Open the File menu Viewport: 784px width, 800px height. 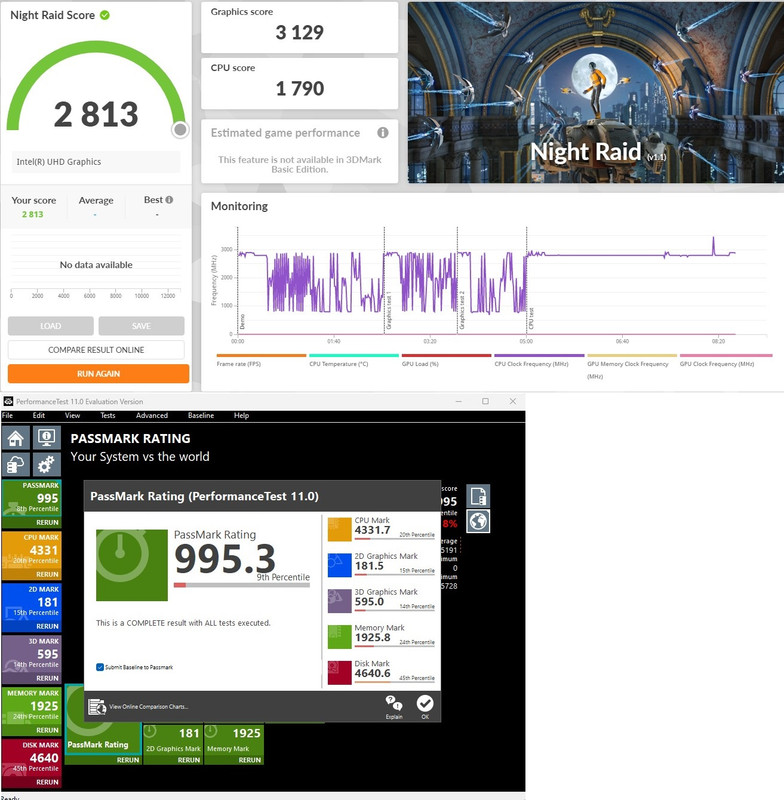pyautogui.click(x=8, y=415)
